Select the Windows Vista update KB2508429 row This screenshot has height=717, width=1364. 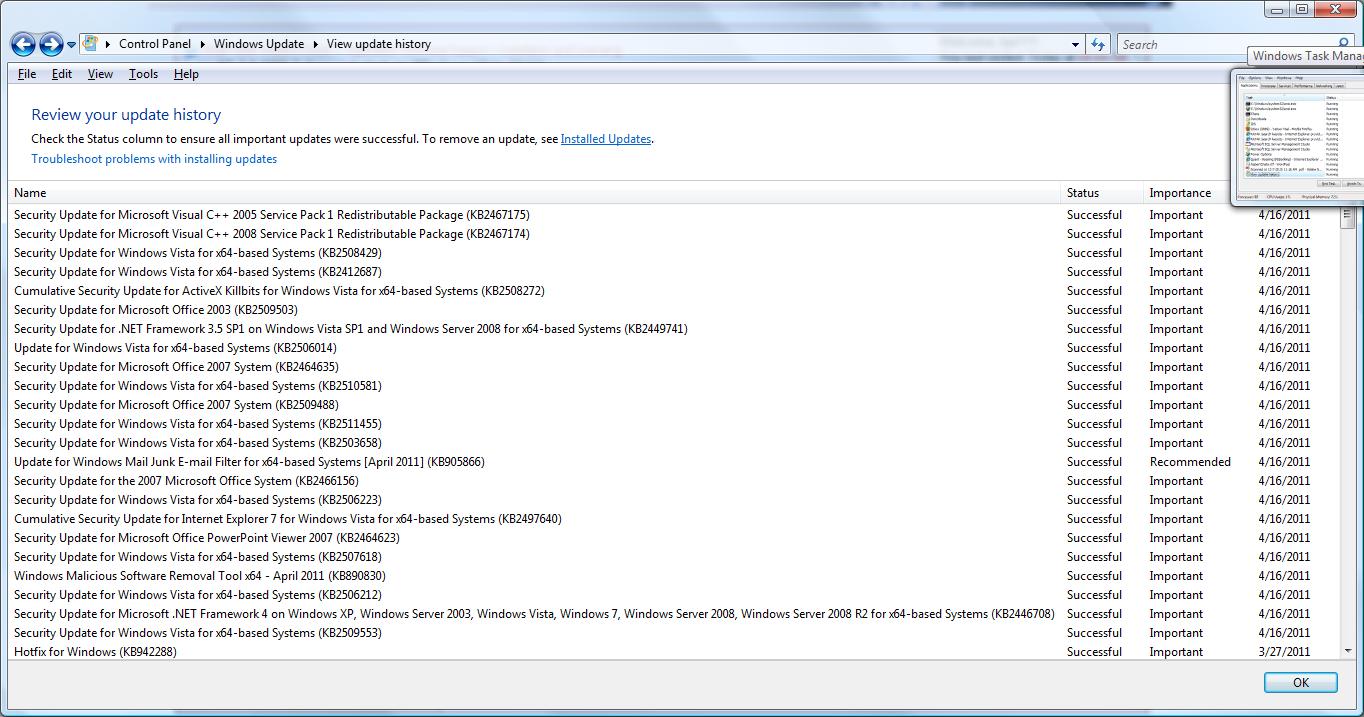(x=674, y=253)
